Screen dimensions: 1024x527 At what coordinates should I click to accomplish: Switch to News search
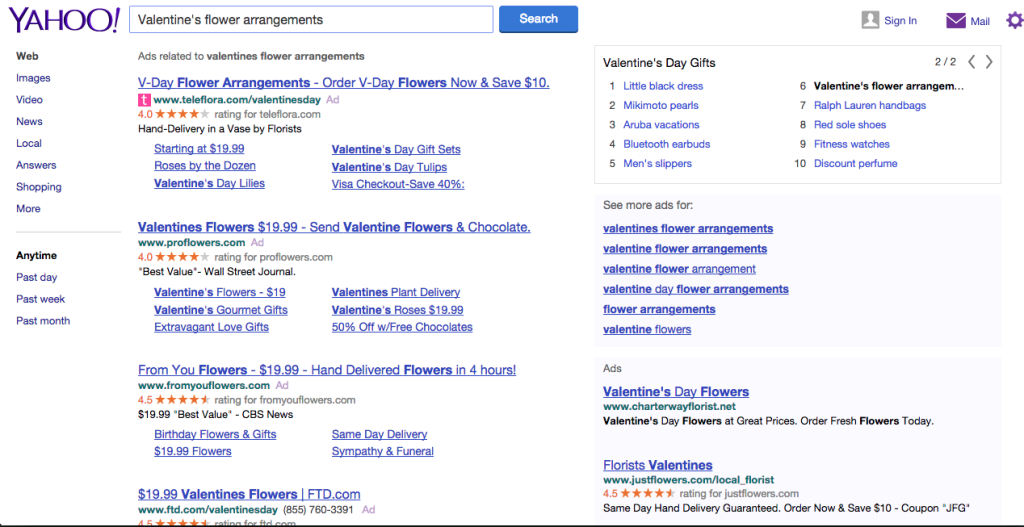[x=29, y=121]
